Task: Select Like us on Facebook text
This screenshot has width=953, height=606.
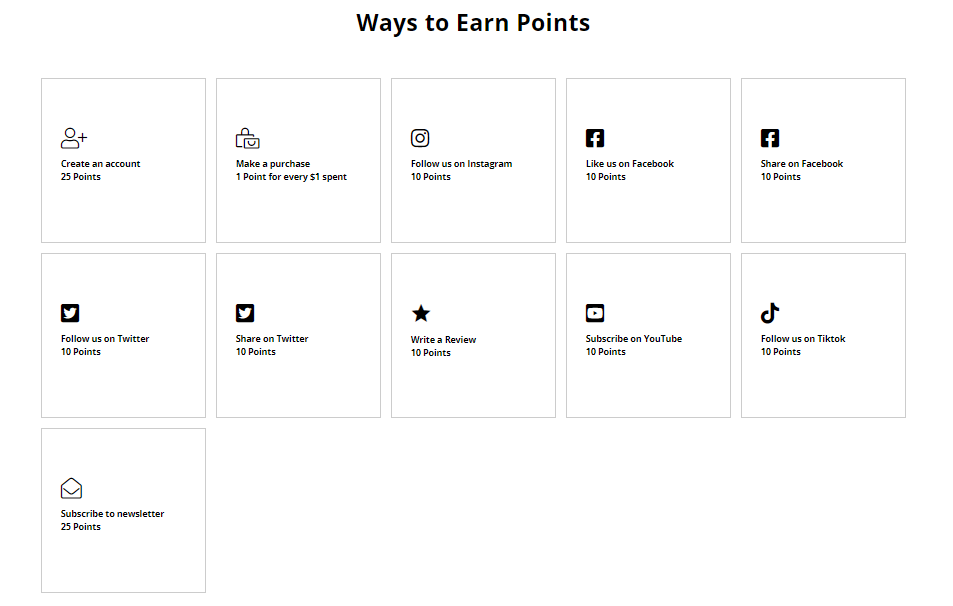Action: coord(630,164)
